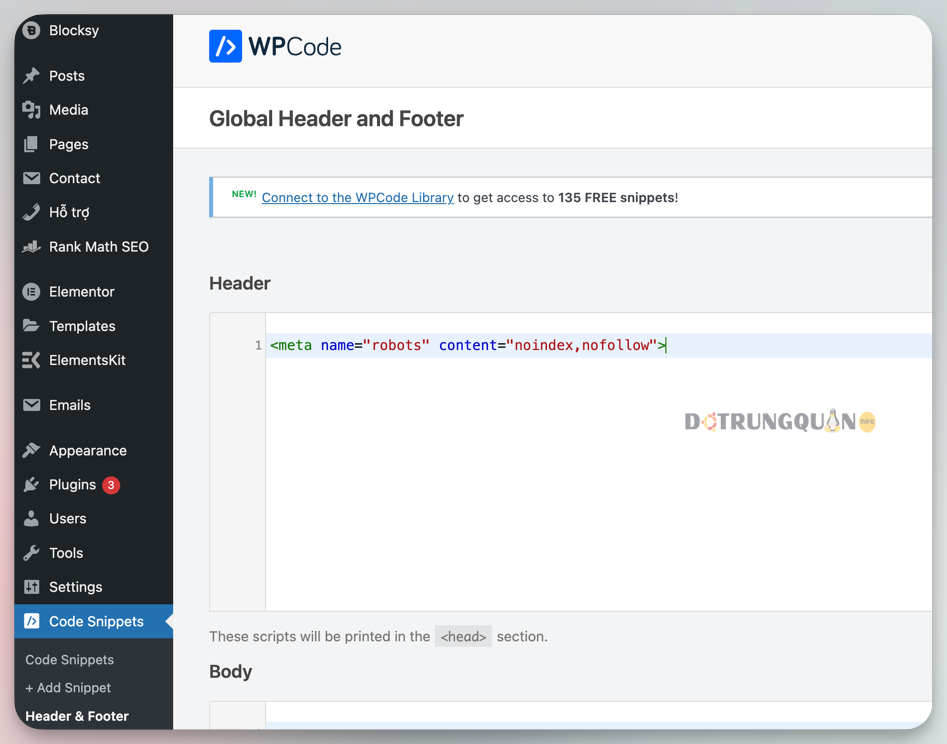Click the Pages icon in sidebar
947x744 pixels.
click(x=31, y=144)
